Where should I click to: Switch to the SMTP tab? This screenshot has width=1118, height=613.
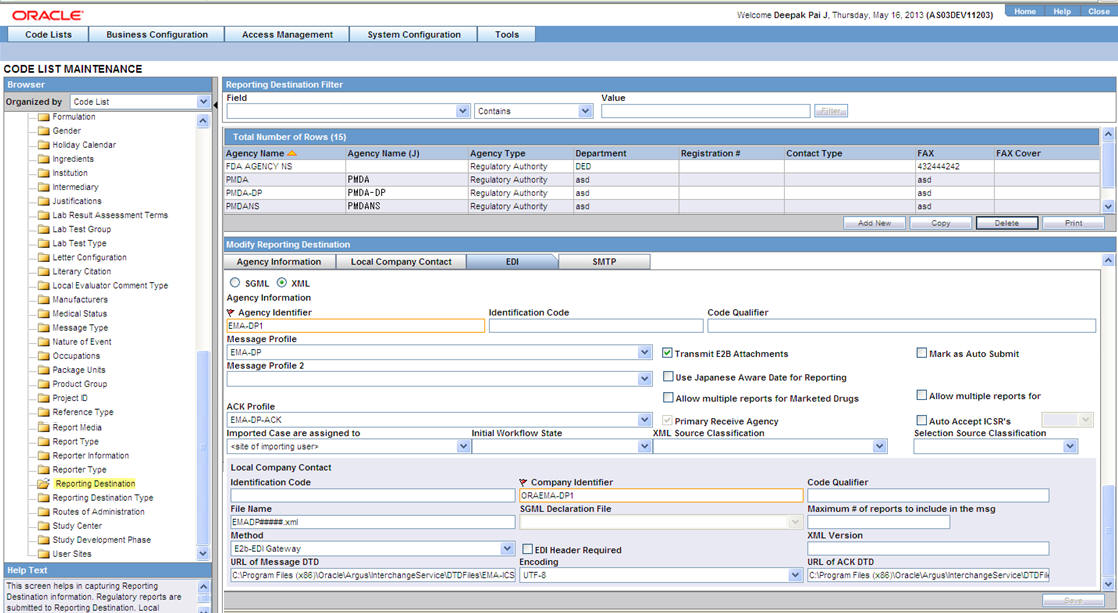coord(604,260)
